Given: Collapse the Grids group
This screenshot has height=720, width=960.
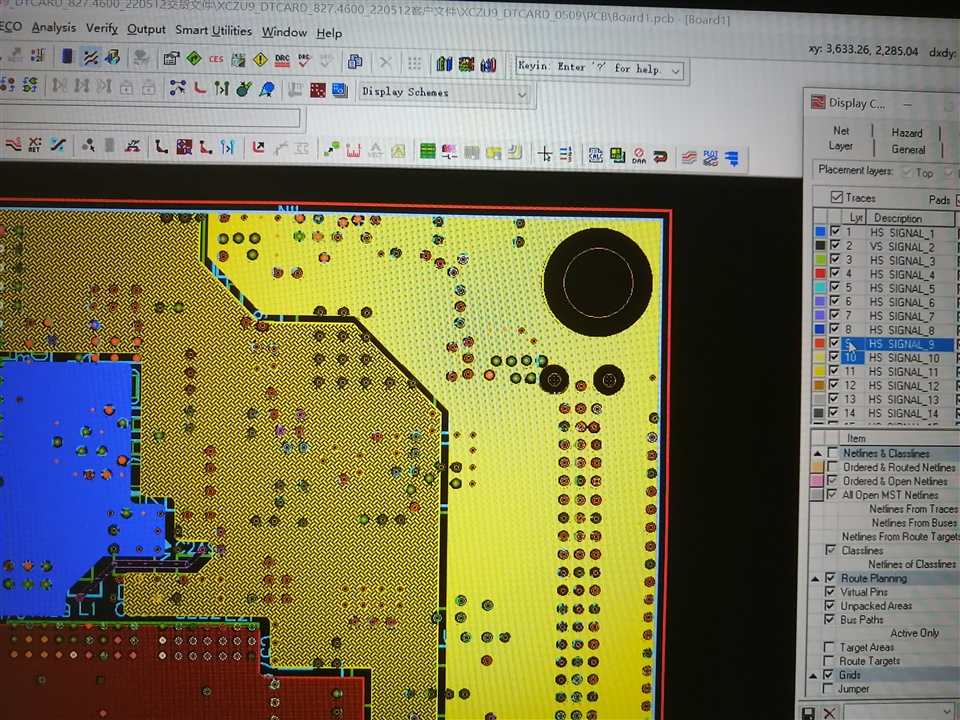Looking at the screenshot, I should click(x=814, y=675).
